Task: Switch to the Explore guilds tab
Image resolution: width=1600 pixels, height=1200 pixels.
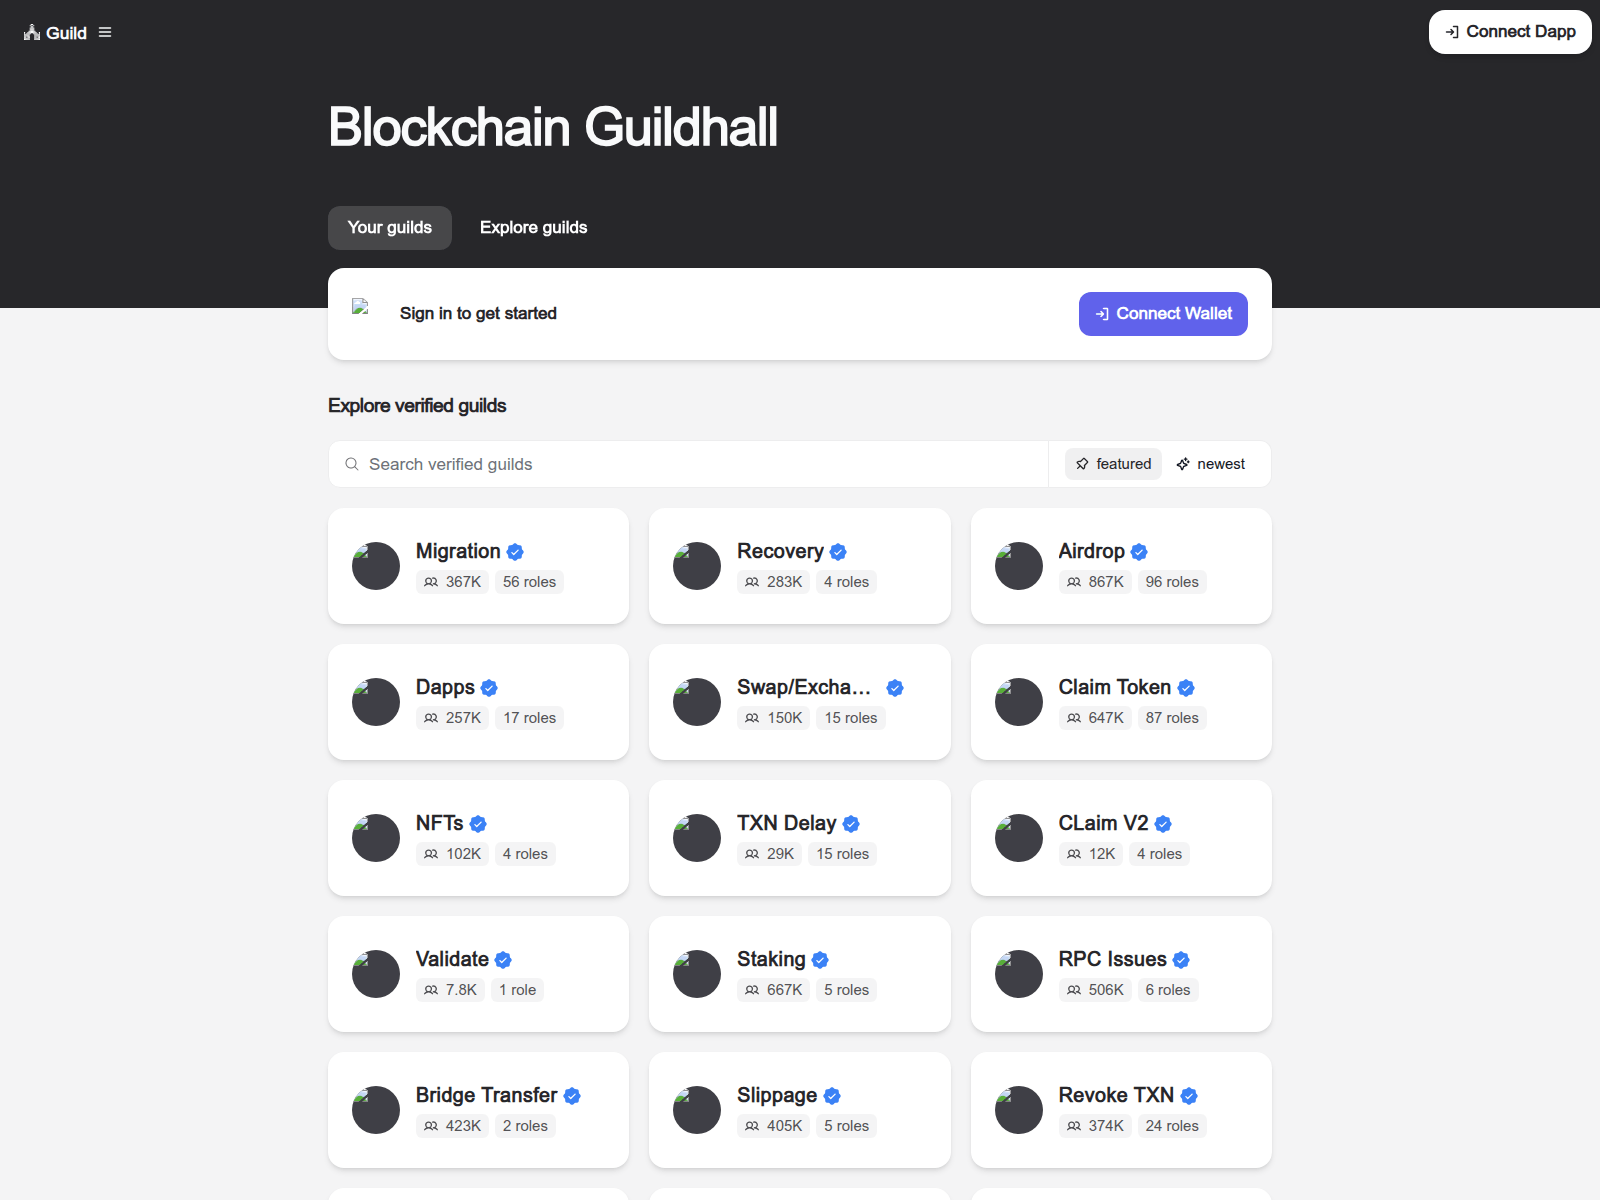Action: pos(533,227)
